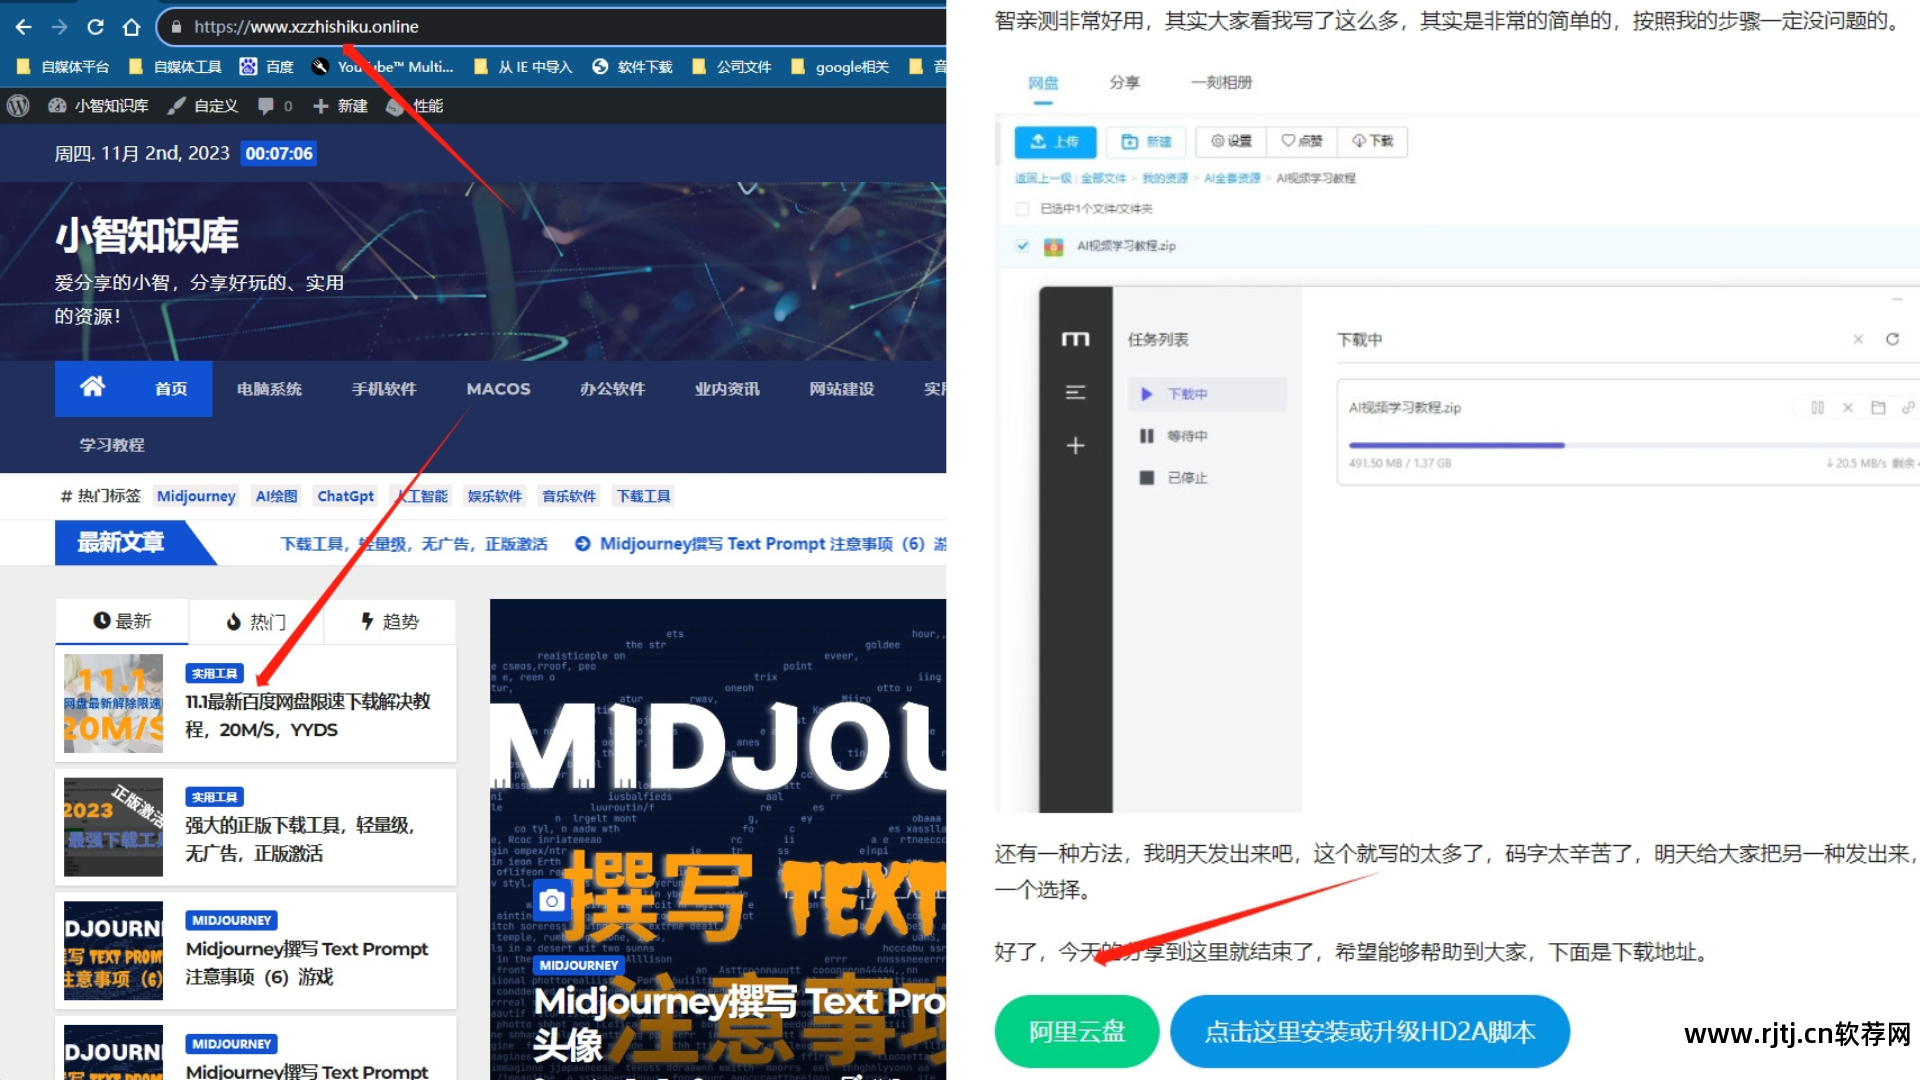Open 办公软件 navigation menu
This screenshot has width=1920, height=1080.
pos(613,389)
